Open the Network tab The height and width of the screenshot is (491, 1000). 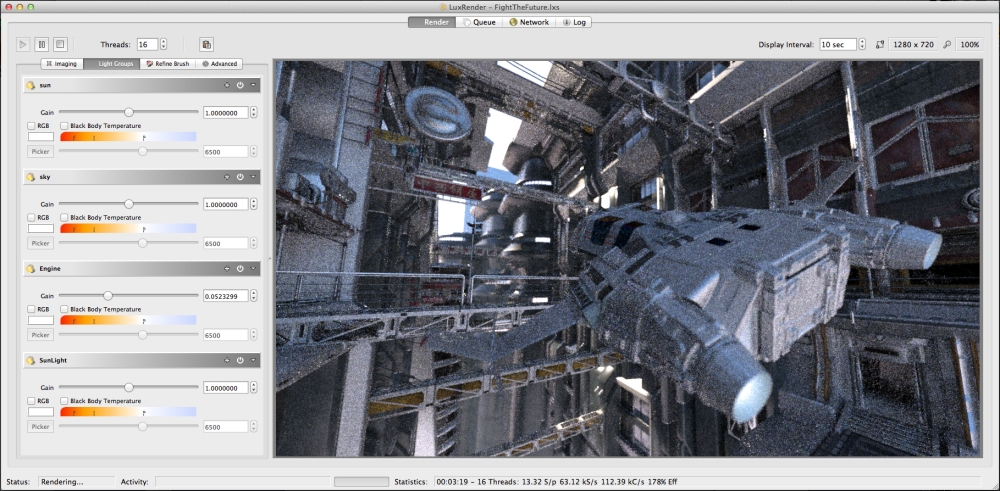[x=529, y=22]
